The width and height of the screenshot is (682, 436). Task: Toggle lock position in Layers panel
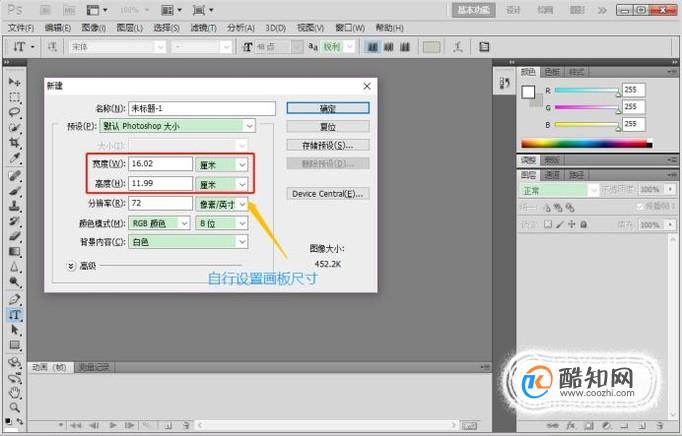click(572, 225)
